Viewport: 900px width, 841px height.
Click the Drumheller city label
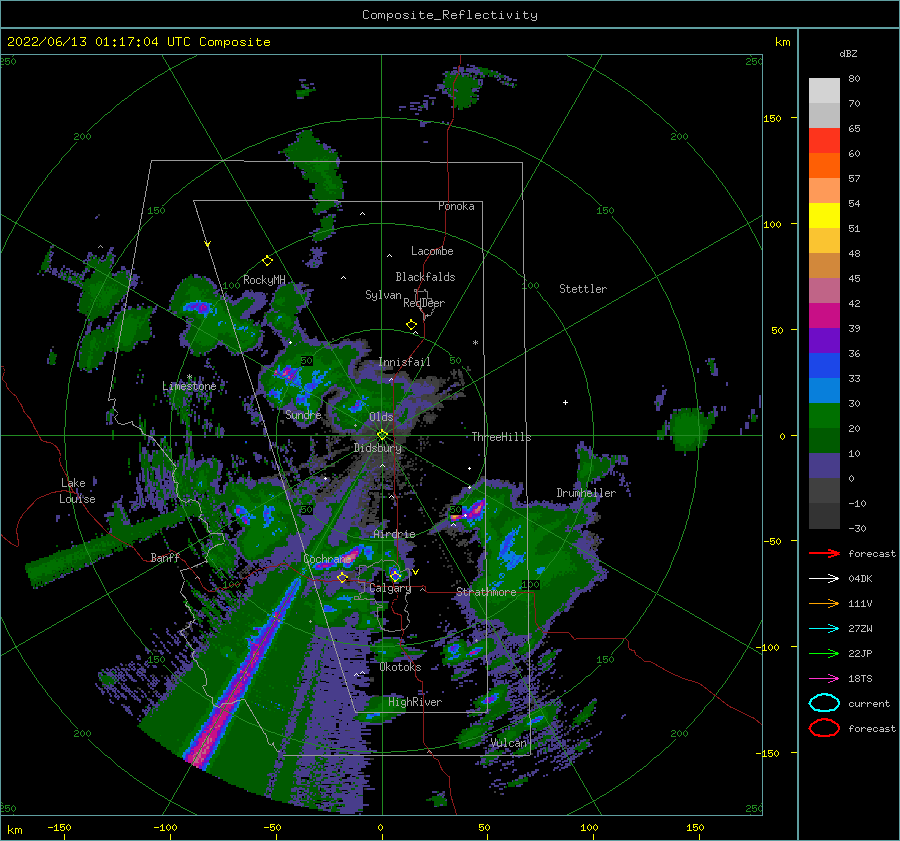tap(586, 493)
